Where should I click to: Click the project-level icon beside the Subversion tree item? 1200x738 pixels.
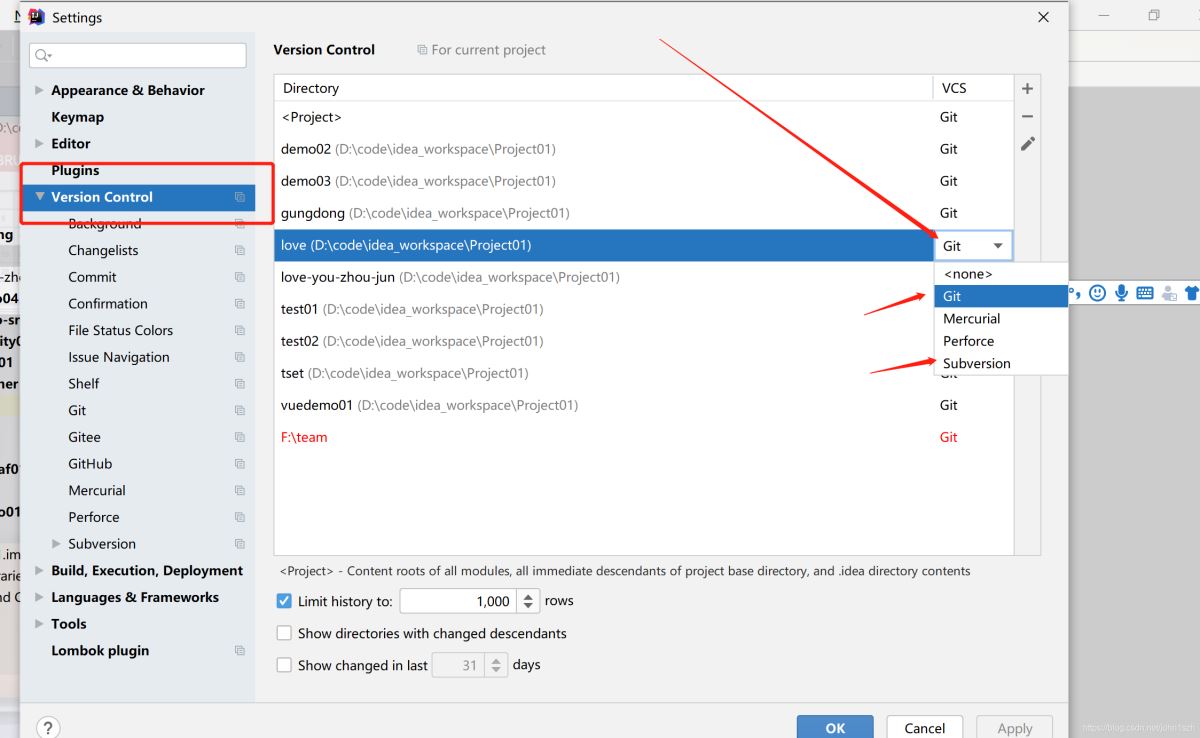click(240, 544)
